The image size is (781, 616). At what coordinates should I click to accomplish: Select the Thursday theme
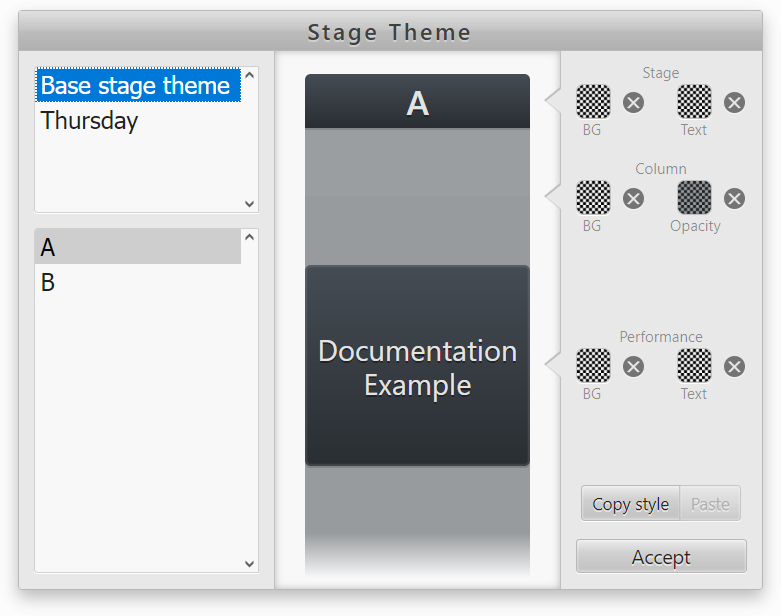(x=90, y=121)
